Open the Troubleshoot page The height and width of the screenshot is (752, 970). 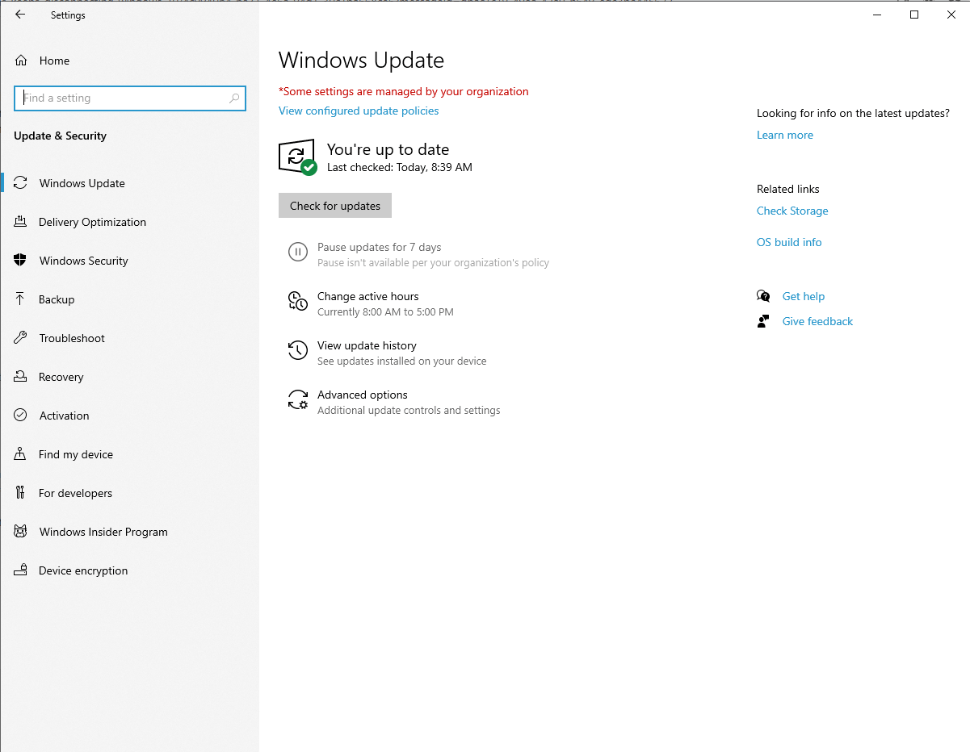click(72, 338)
